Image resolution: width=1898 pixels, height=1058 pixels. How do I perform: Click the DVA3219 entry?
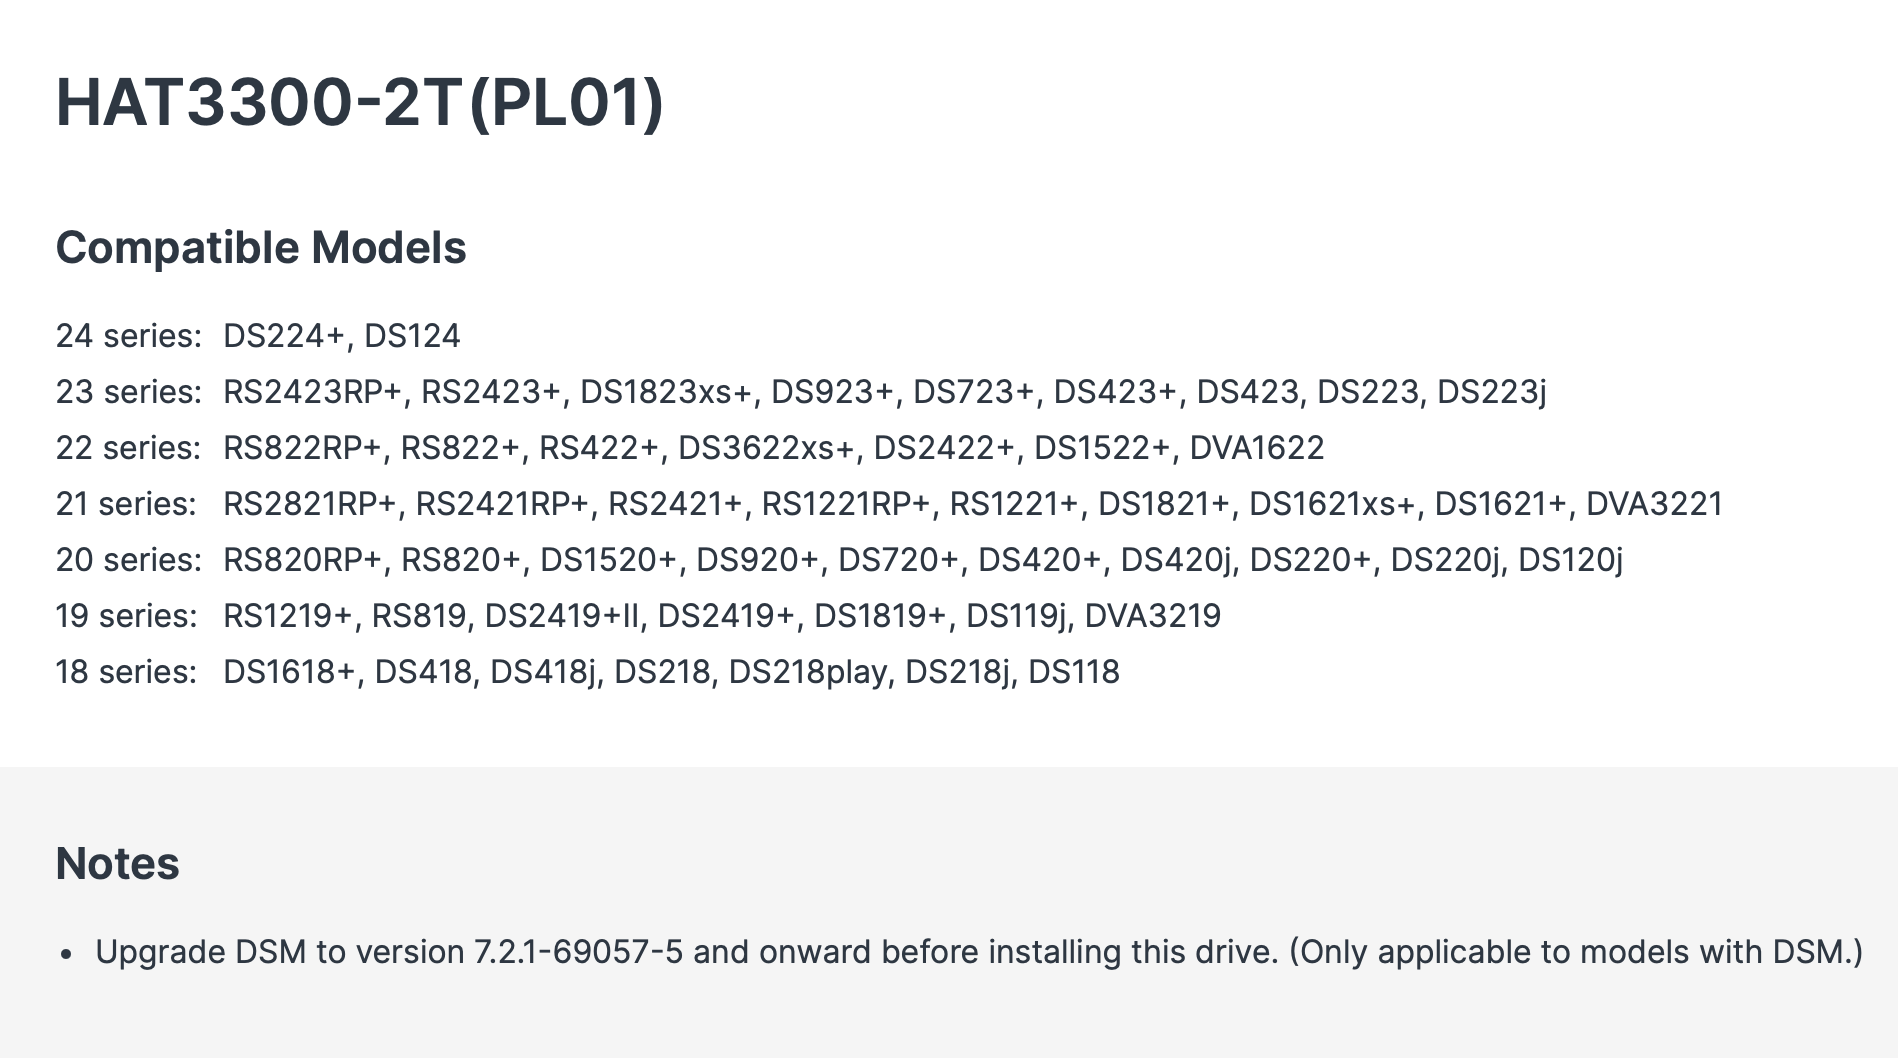pyautogui.click(x=1153, y=616)
